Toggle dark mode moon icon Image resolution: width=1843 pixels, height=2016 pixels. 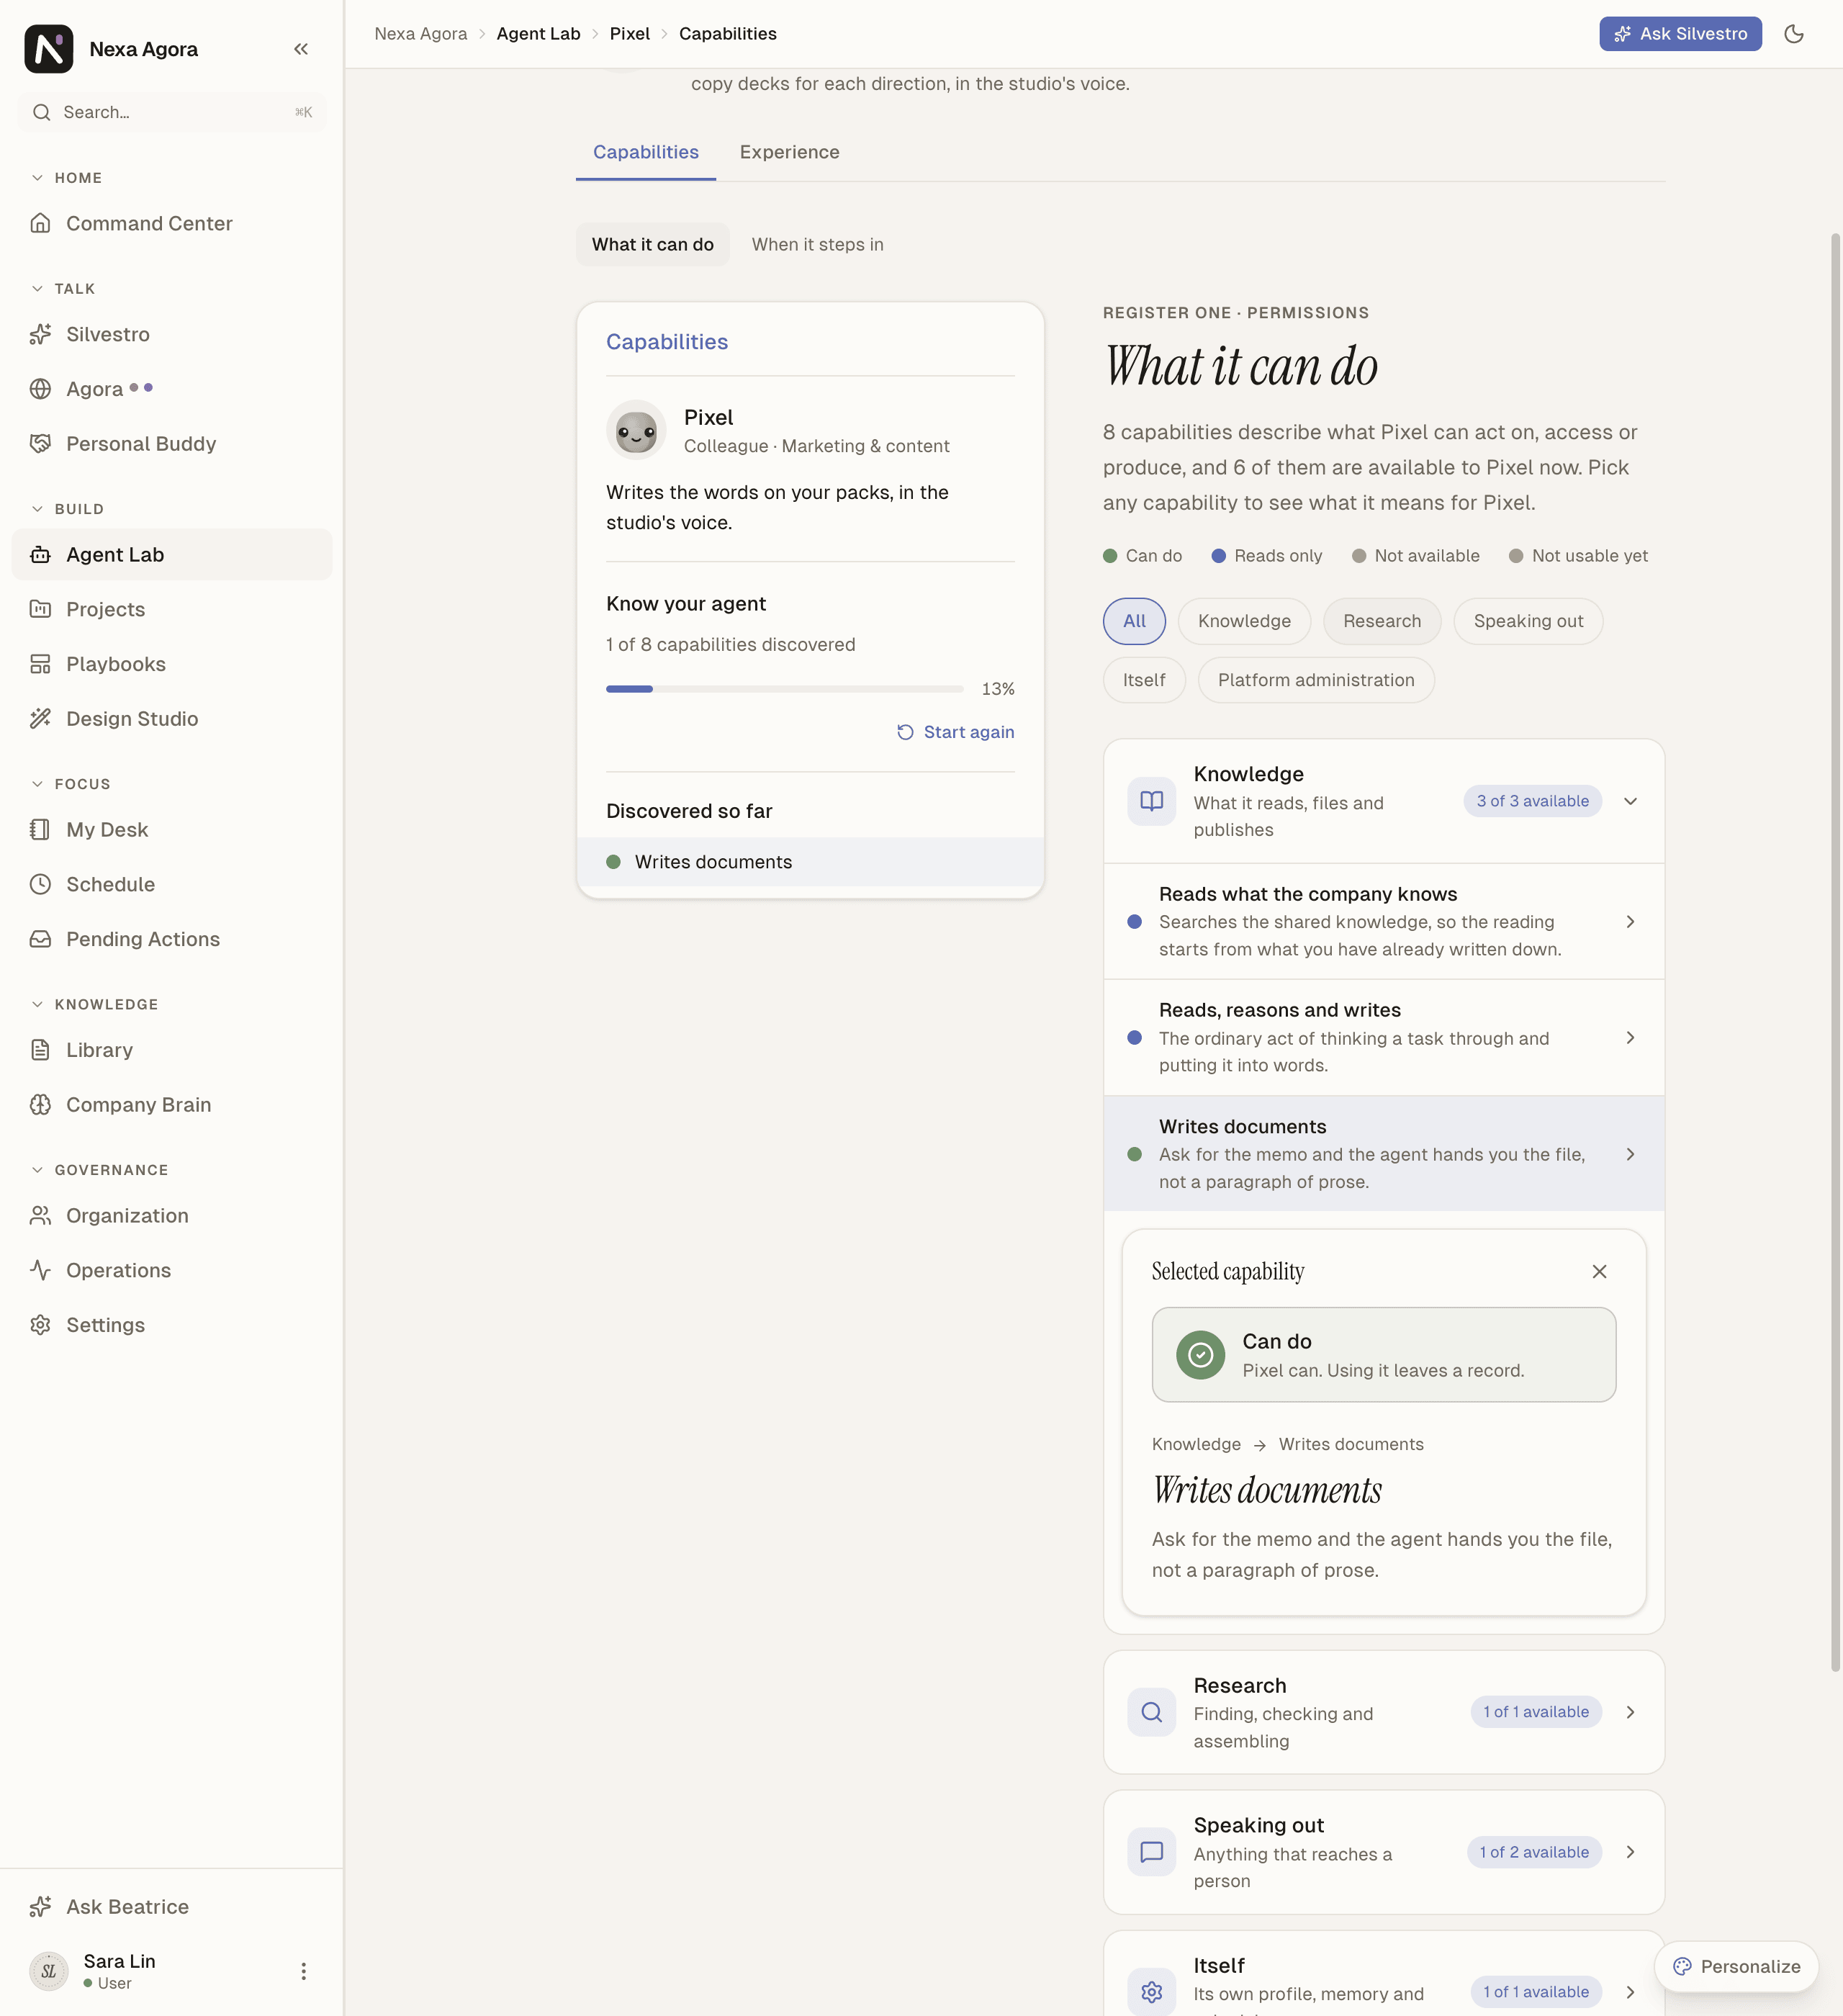1794,34
